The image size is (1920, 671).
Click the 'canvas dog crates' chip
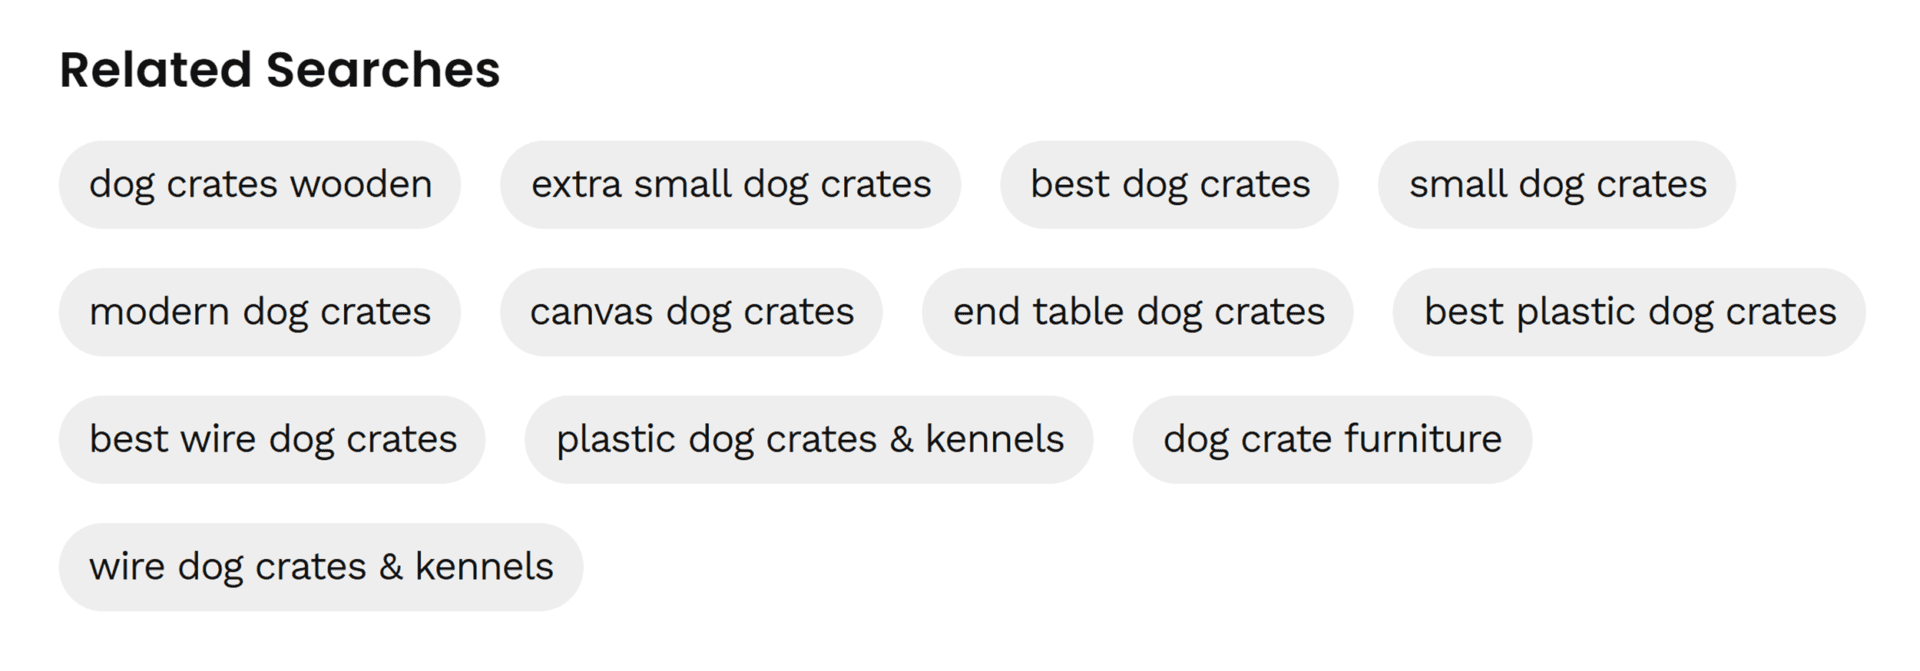691,312
